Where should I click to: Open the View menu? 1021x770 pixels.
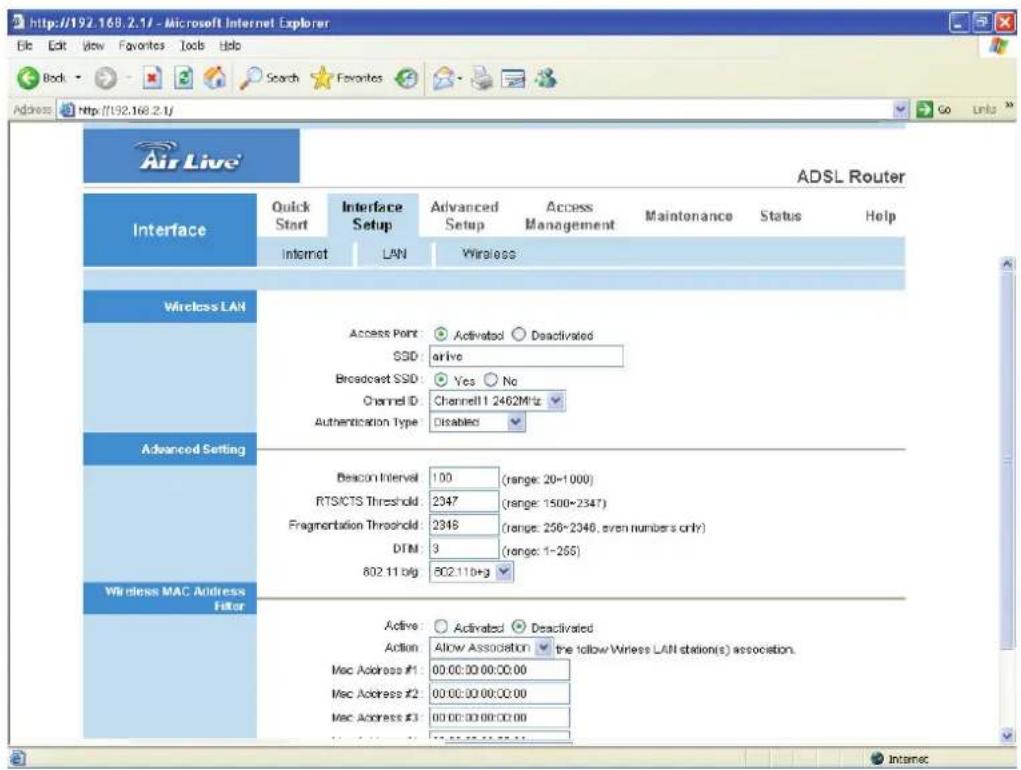click(x=93, y=46)
